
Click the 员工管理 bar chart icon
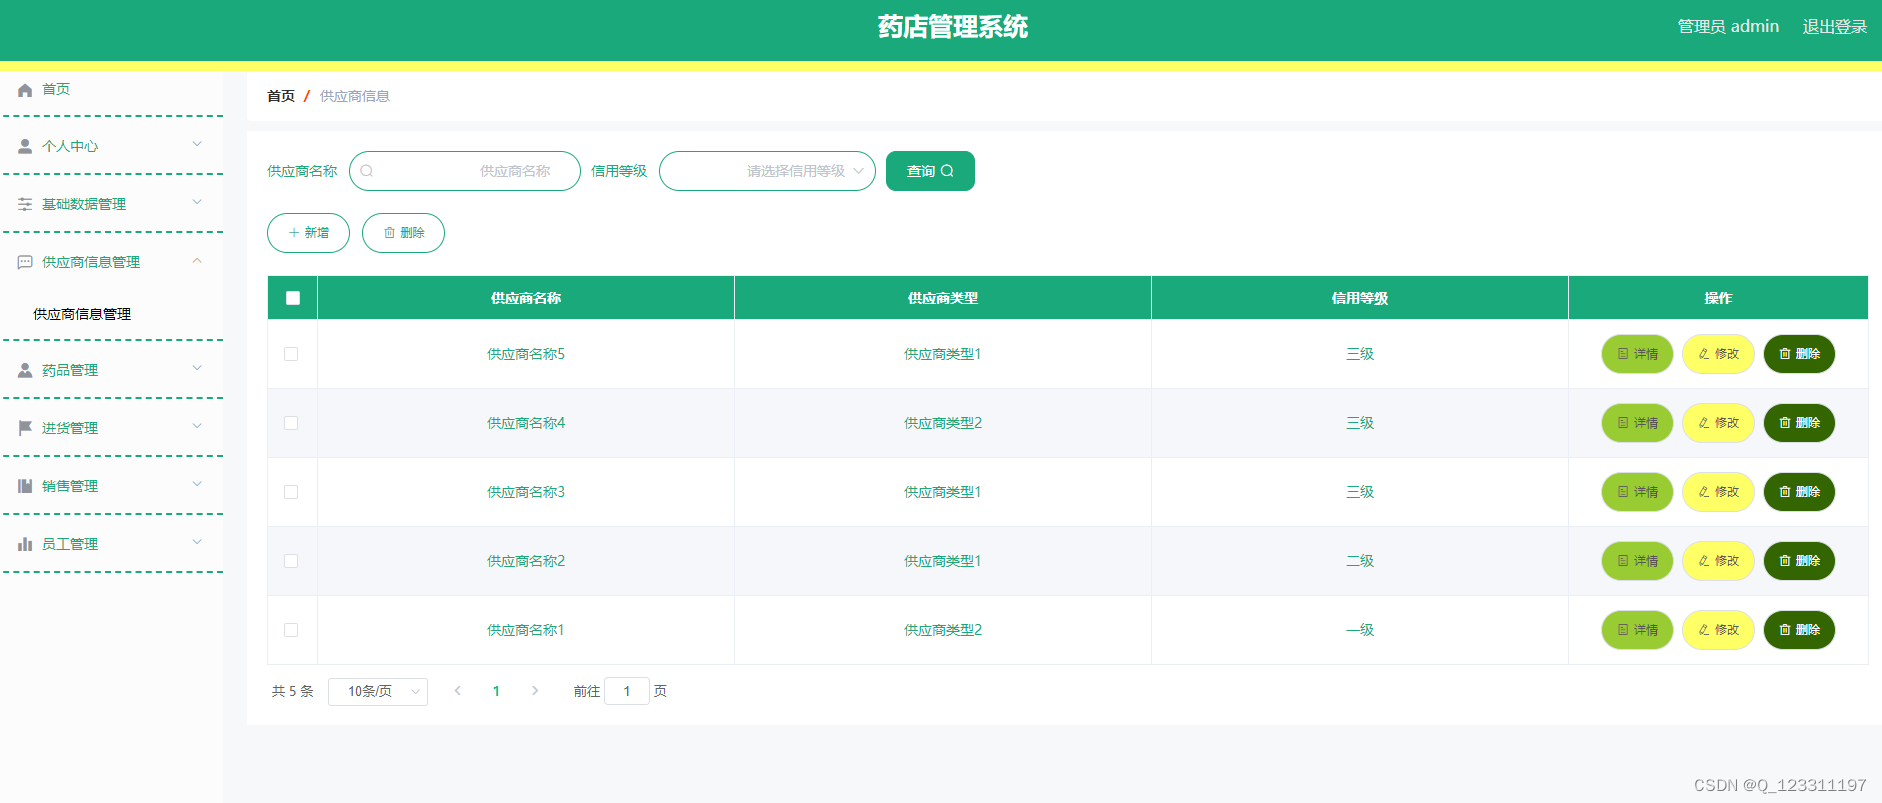pyautogui.click(x=25, y=544)
